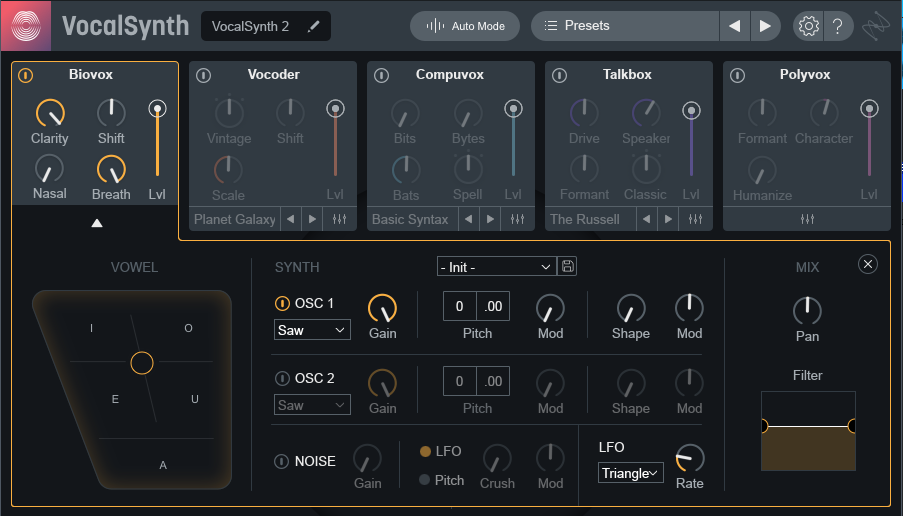
Task: Click the Biovox Nasal knob
Action: (x=50, y=169)
